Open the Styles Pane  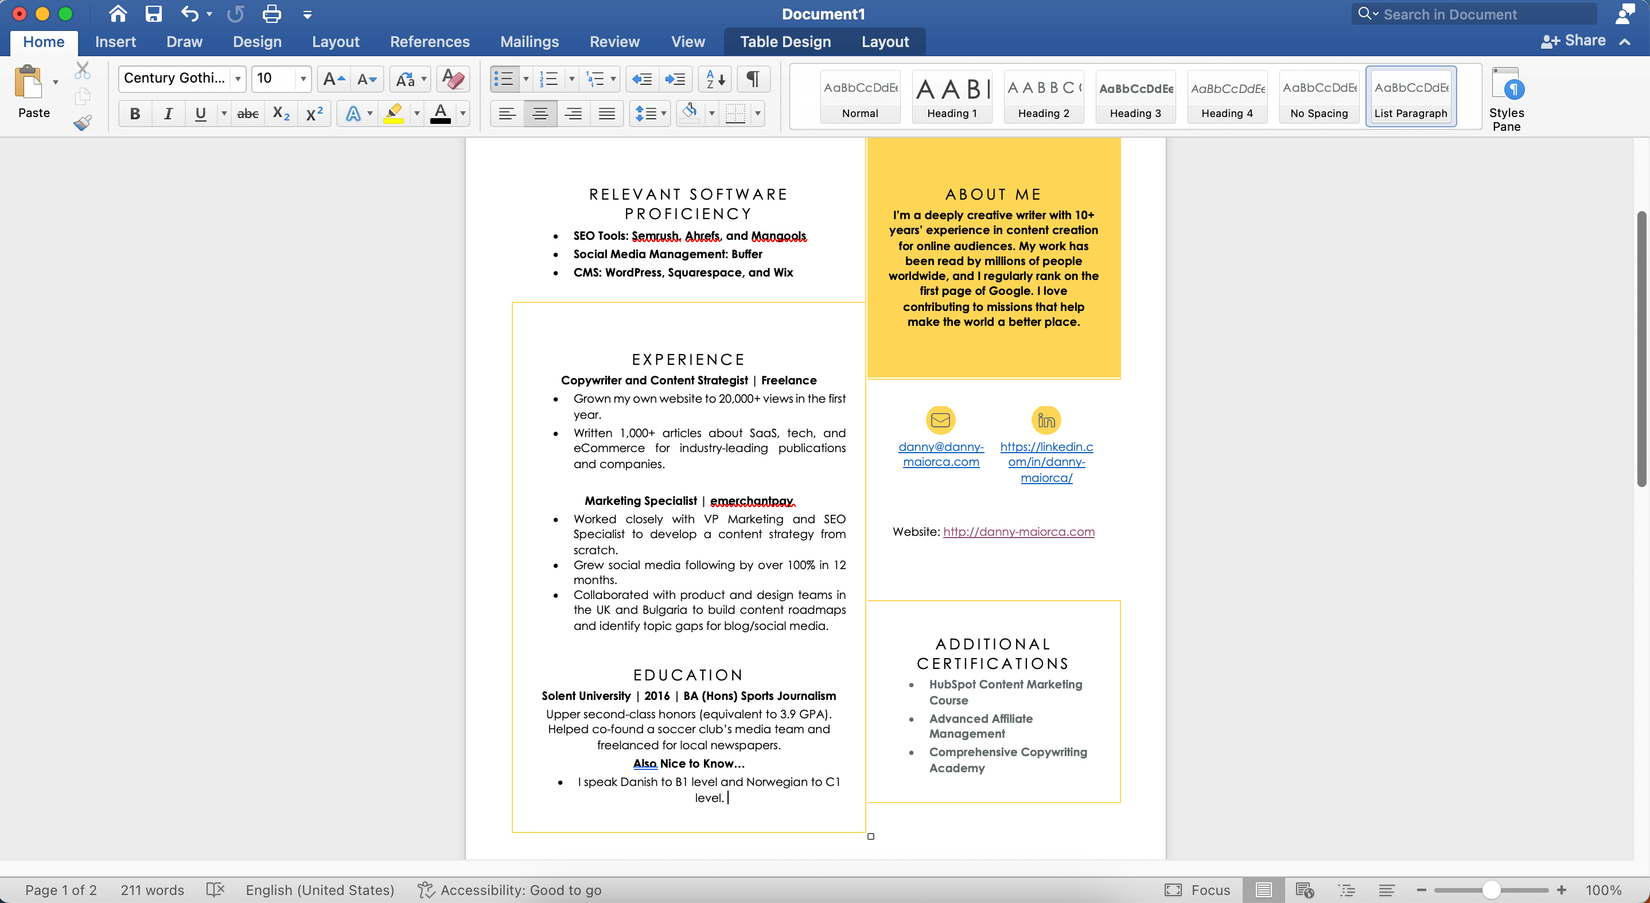point(1506,99)
